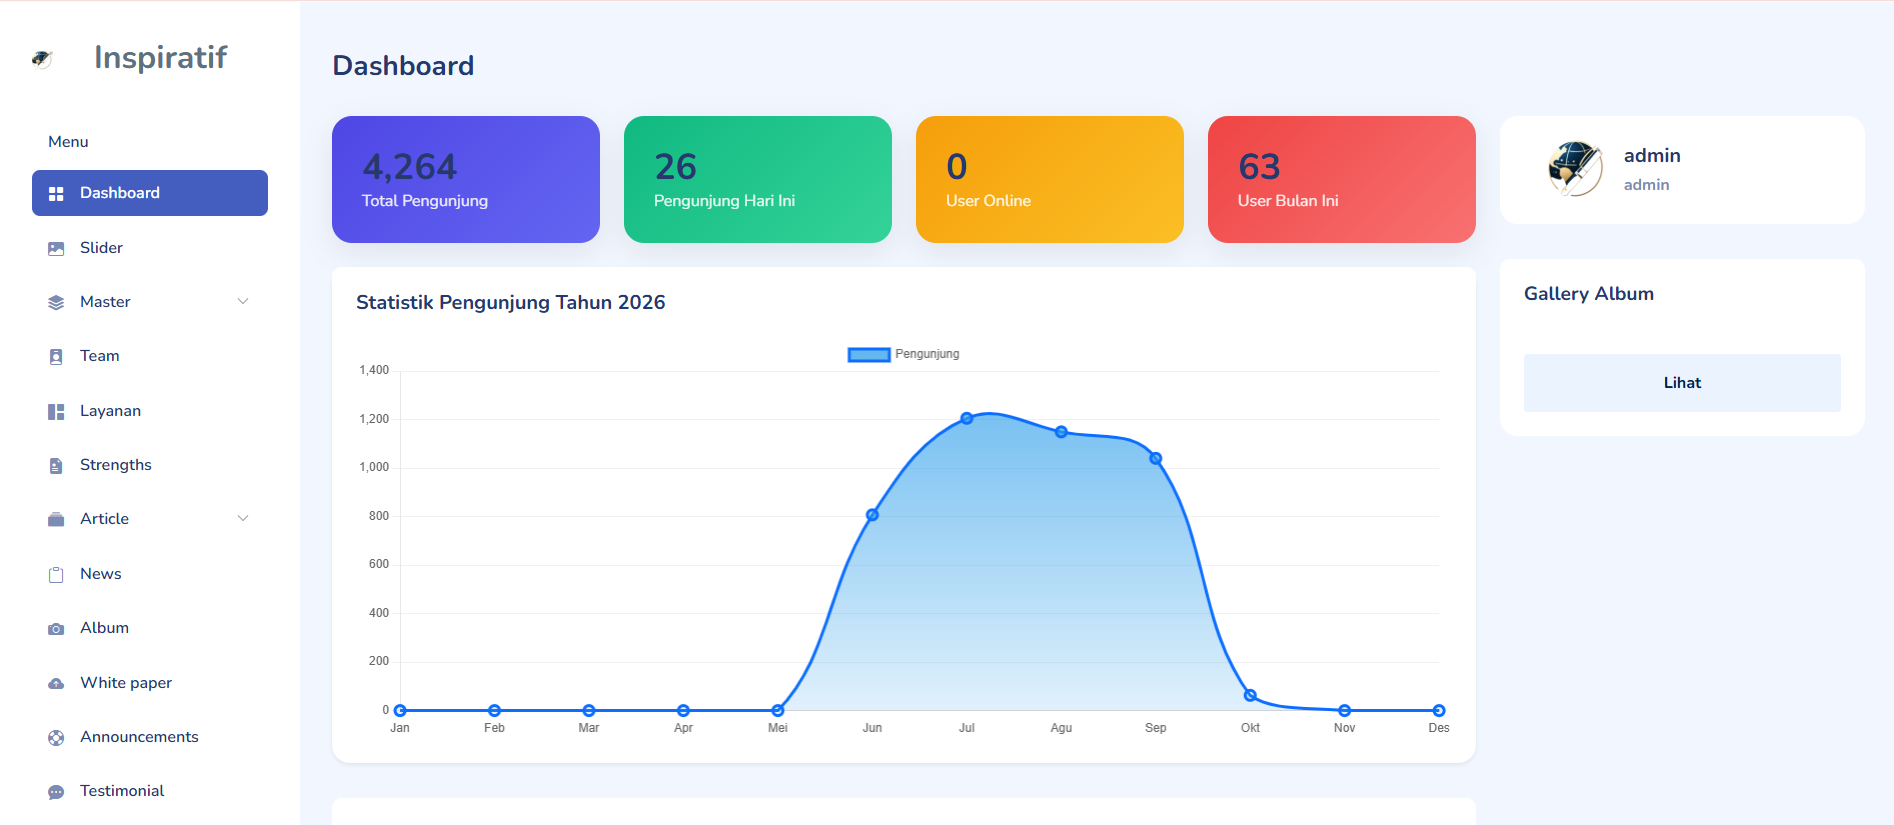Go to the Announcements menu item
1894x825 pixels.
(x=150, y=737)
